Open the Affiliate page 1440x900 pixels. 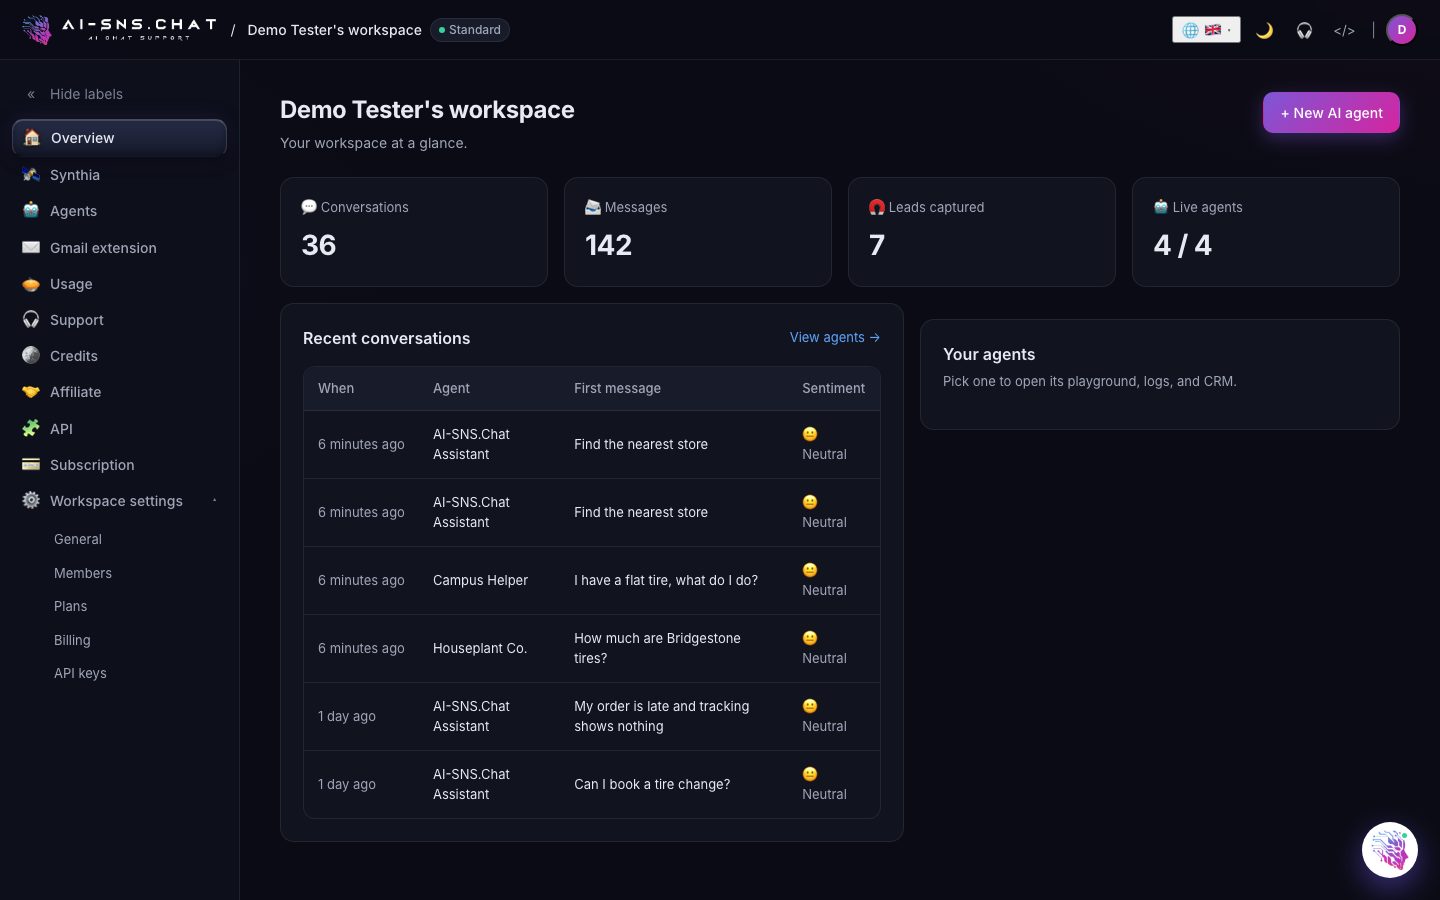[119, 392]
